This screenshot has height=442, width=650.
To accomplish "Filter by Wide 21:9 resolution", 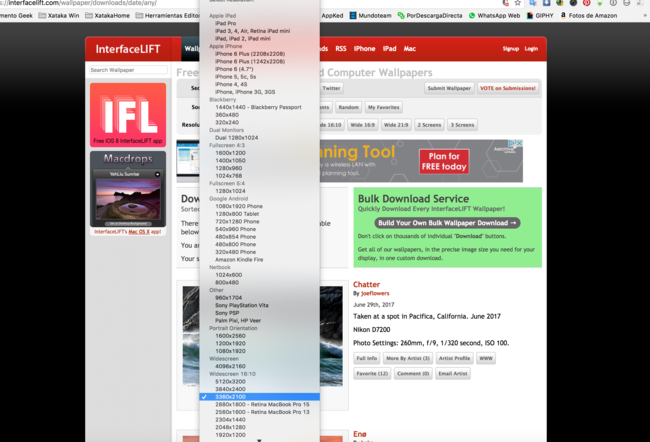I will (396, 124).
